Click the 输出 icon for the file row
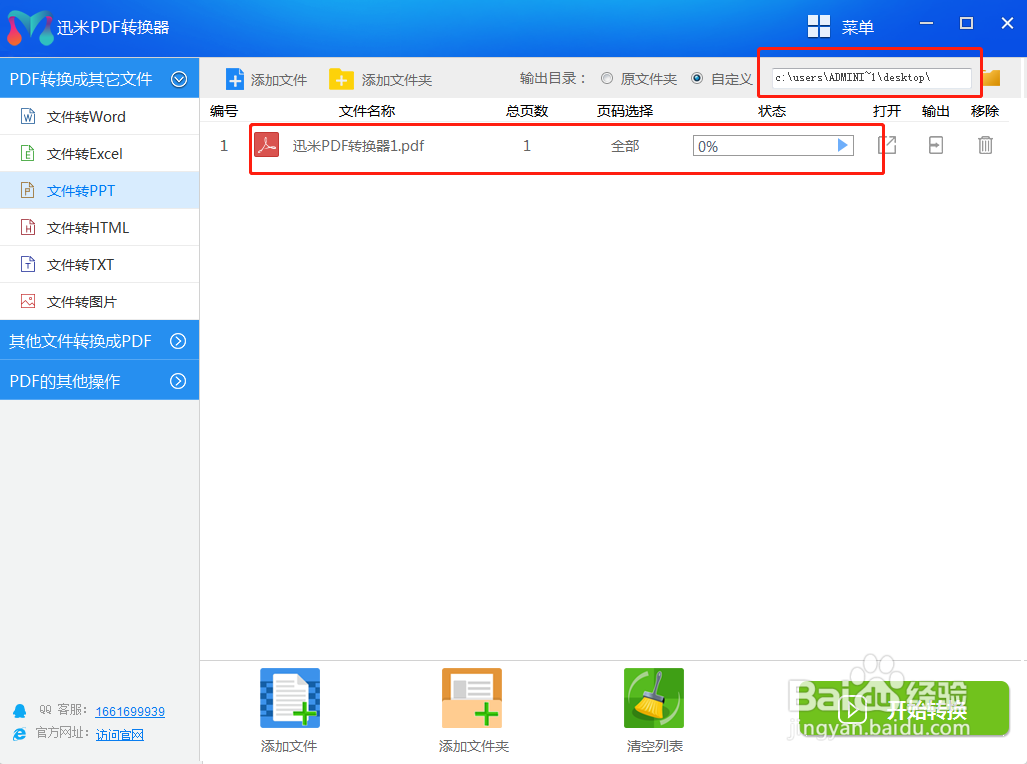This screenshot has width=1027, height=764. [935, 145]
